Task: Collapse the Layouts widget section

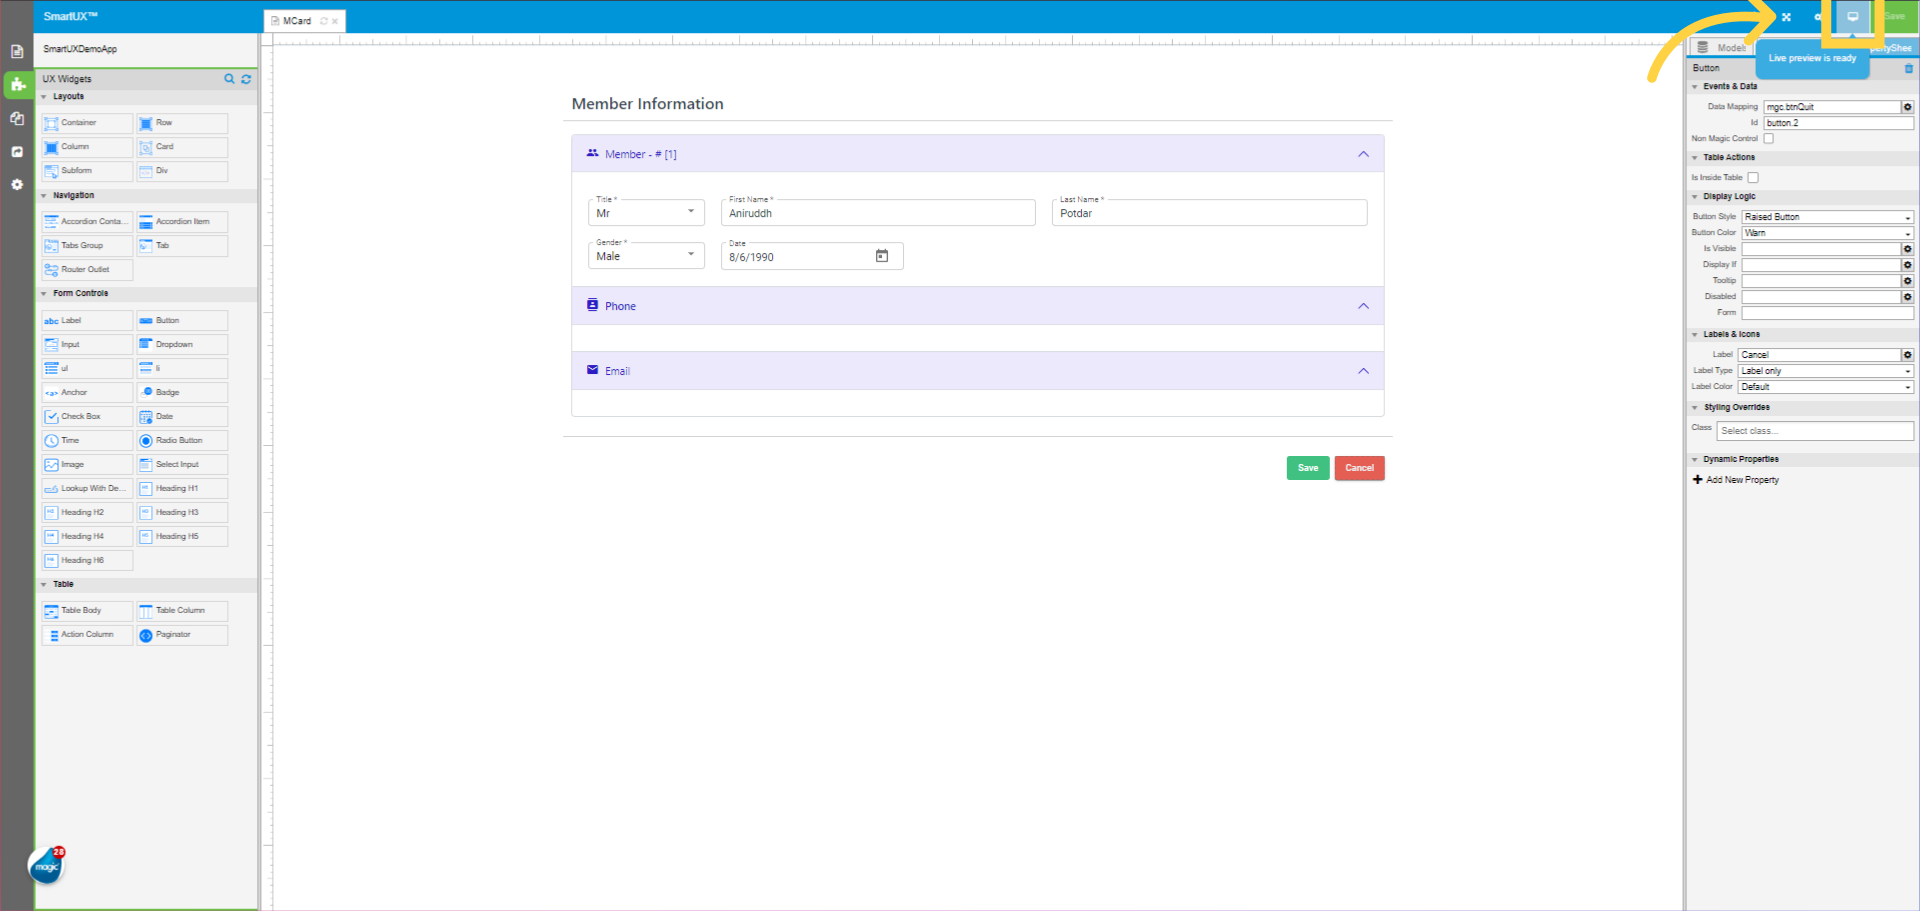Action: [x=44, y=97]
